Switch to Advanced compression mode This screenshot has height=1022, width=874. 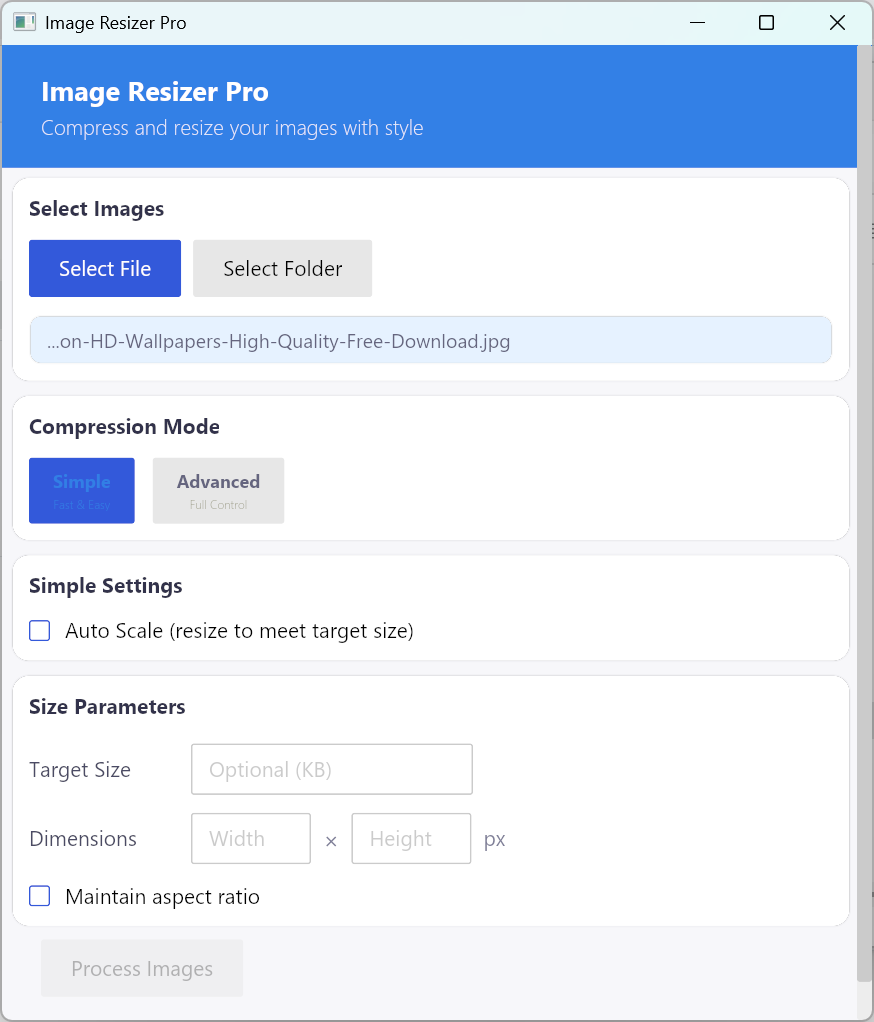(218, 490)
